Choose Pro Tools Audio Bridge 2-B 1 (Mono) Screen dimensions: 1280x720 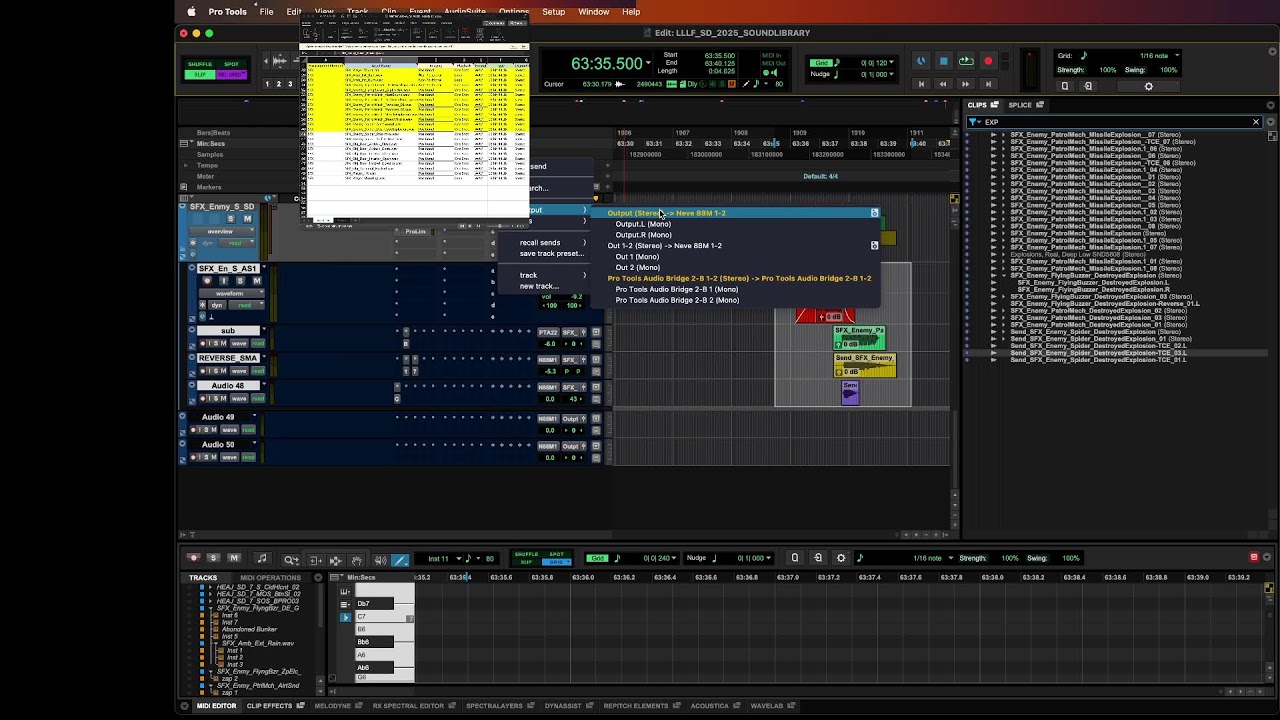point(677,289)
